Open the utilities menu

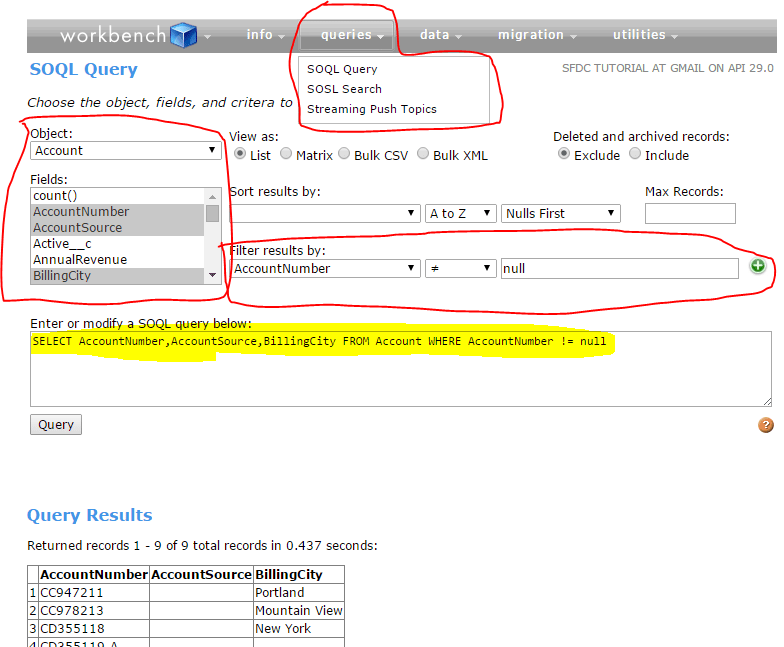[645, 35]
